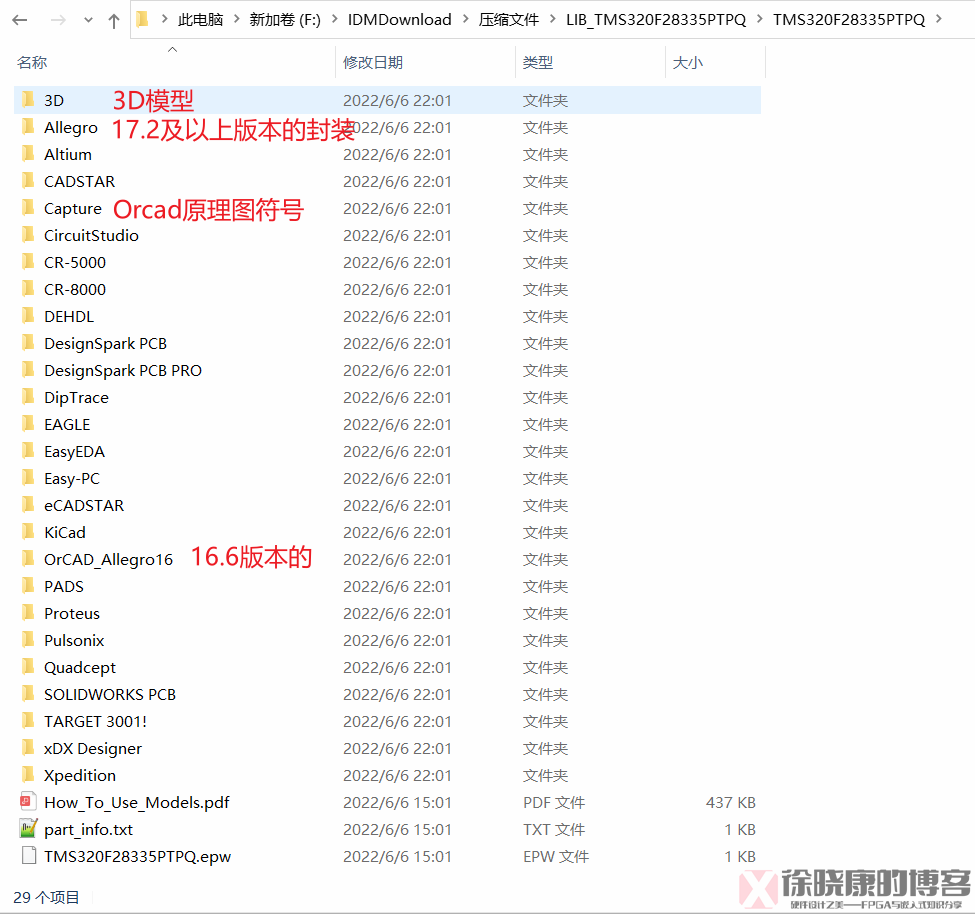The height and width of the screenshot is (914, 975).
Task: Expand chevron after 新加卷 (F:) breadcrumb
Action: [335, 19]
